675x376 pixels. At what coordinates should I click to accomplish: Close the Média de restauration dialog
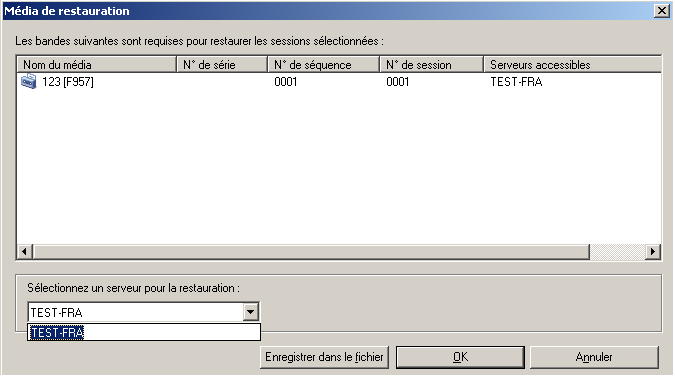662,10
